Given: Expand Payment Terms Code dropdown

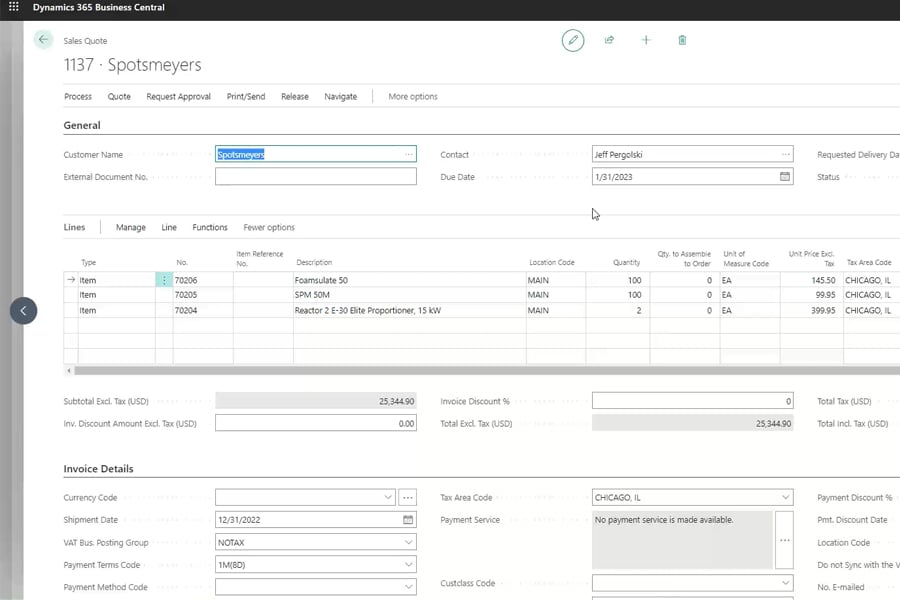Looking at the screenshot, I should [408, 564].
